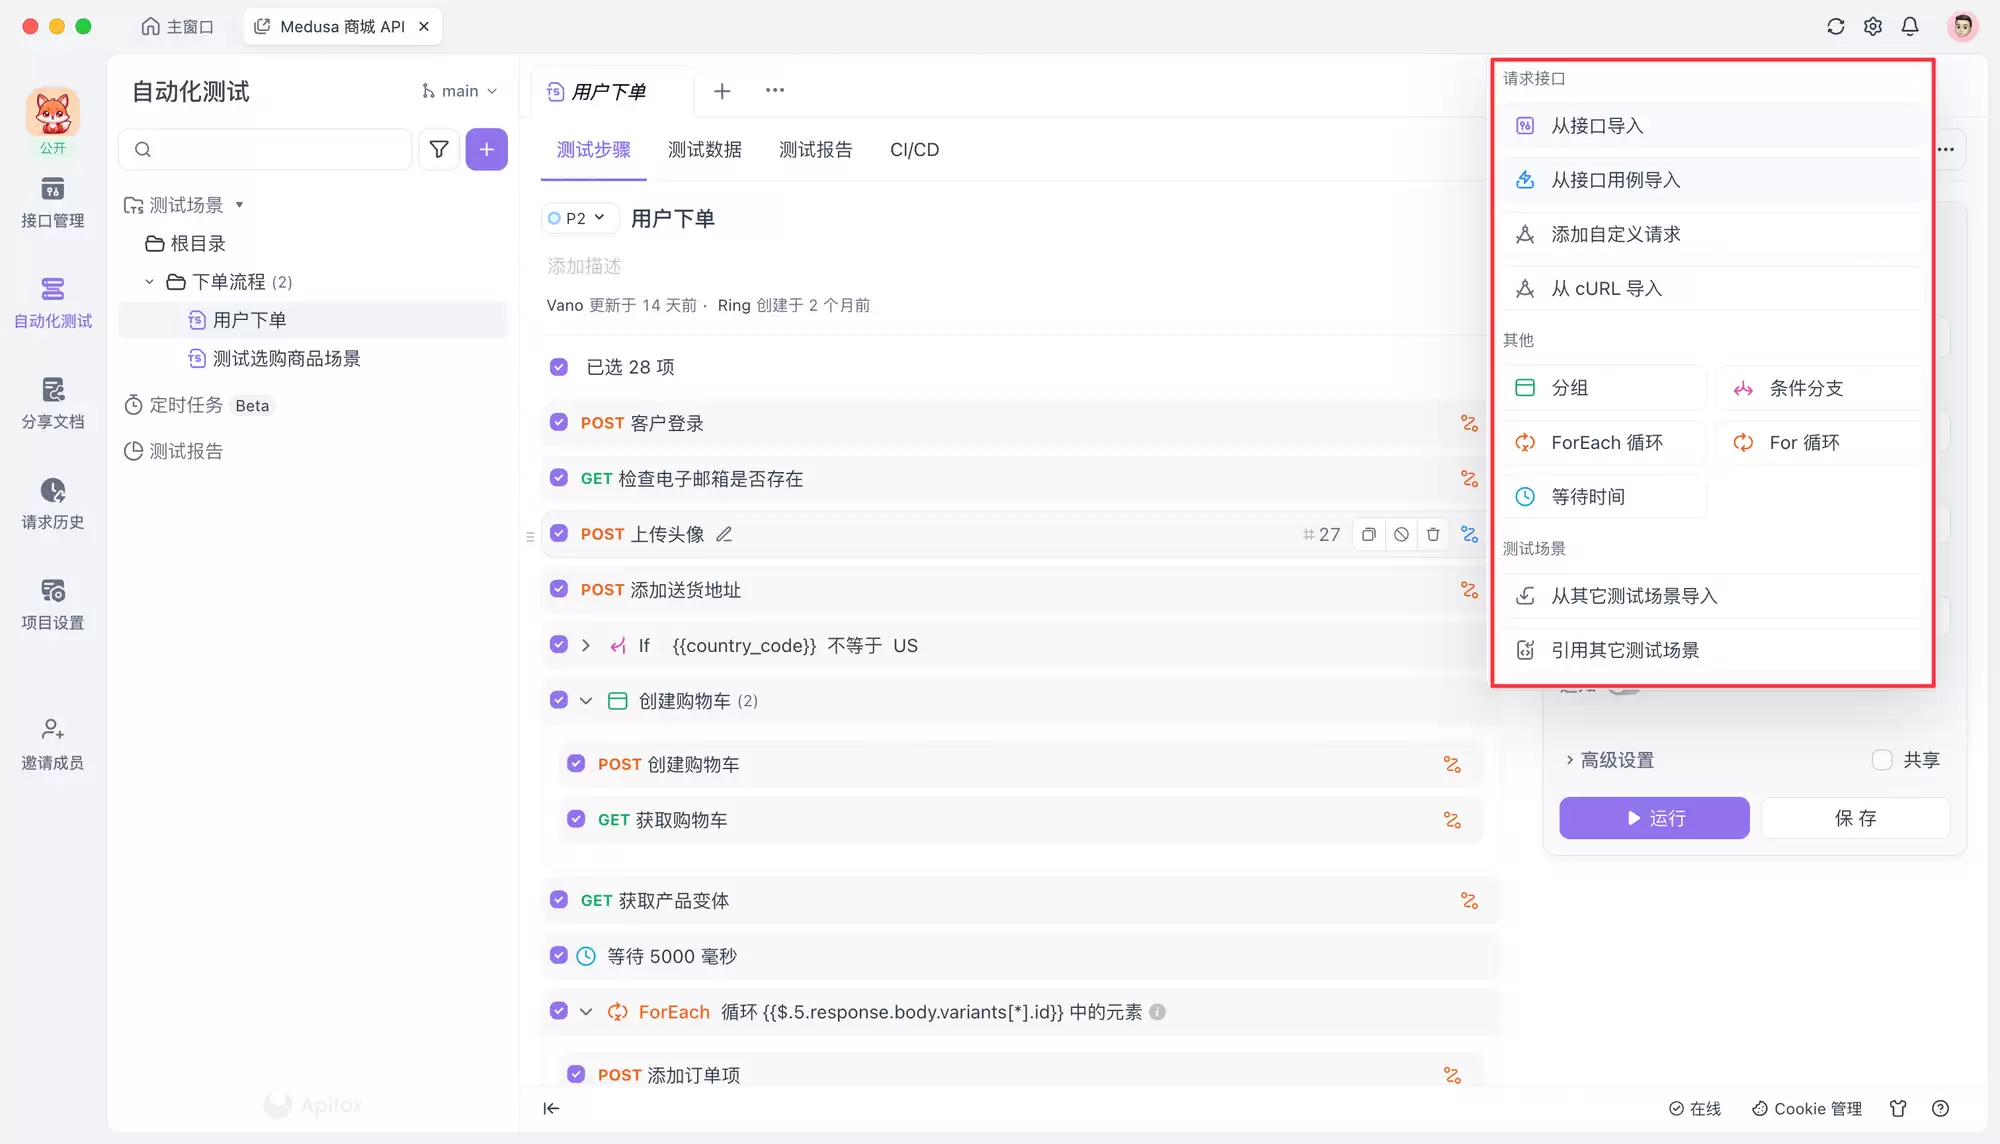Click the purple plus add button
Image resolution: width=2000 pixels, height=1144 pixels.
pos(486,150)
